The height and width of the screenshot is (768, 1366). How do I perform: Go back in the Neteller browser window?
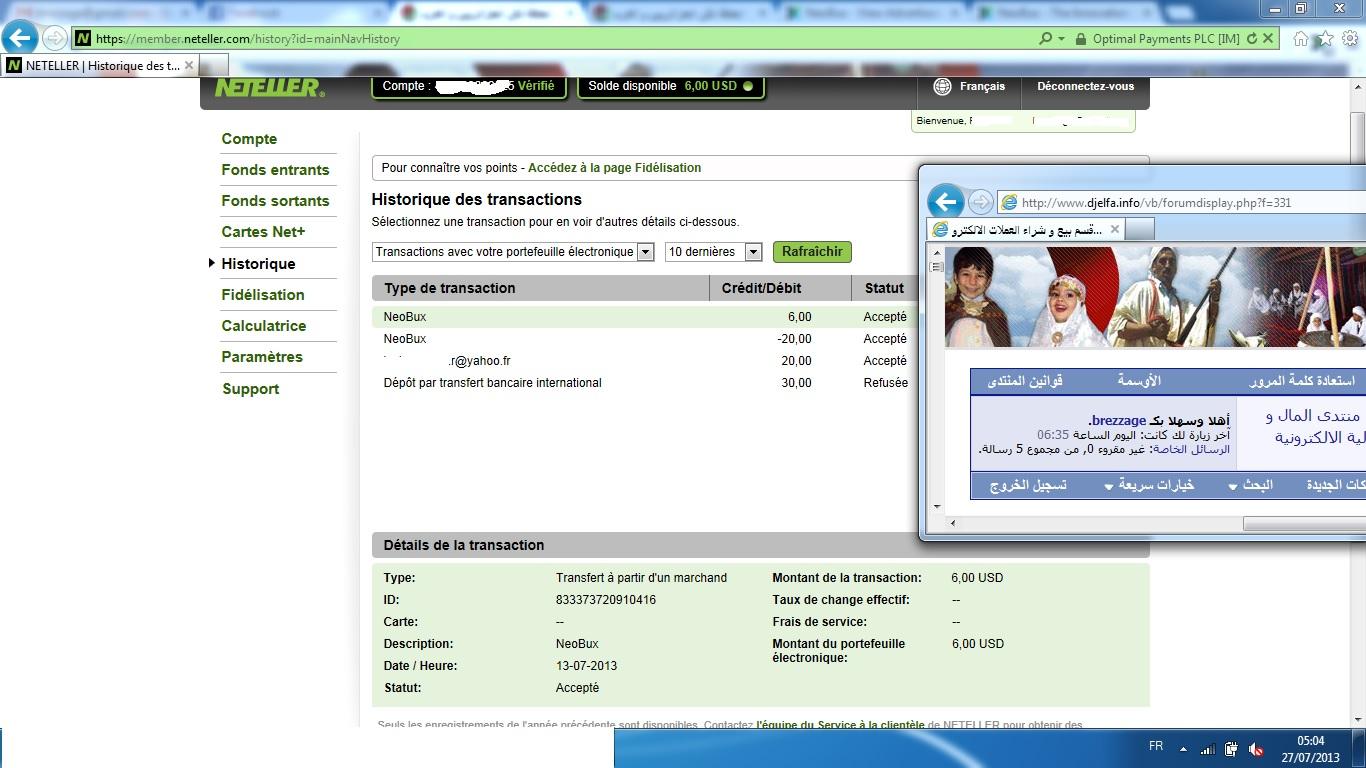pos(19,38)
